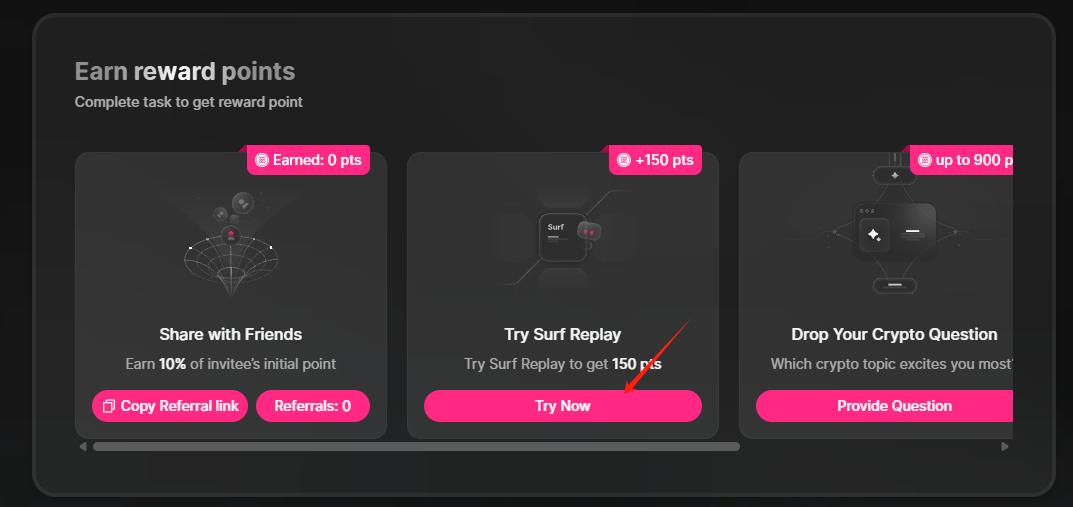Image resolution: width=1073 pixels, height=507 pixels.
Task: Click the sparkle illustration on the Crypto Question card
Action: point(874,235)
